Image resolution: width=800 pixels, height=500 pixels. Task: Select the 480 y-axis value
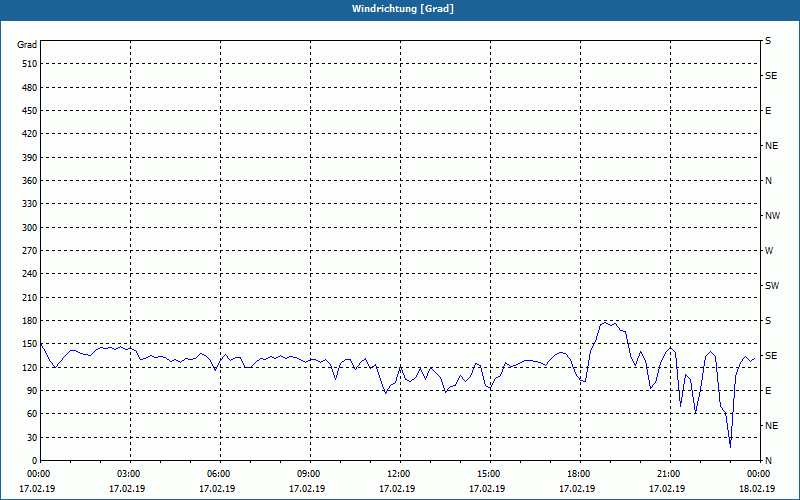30,88
